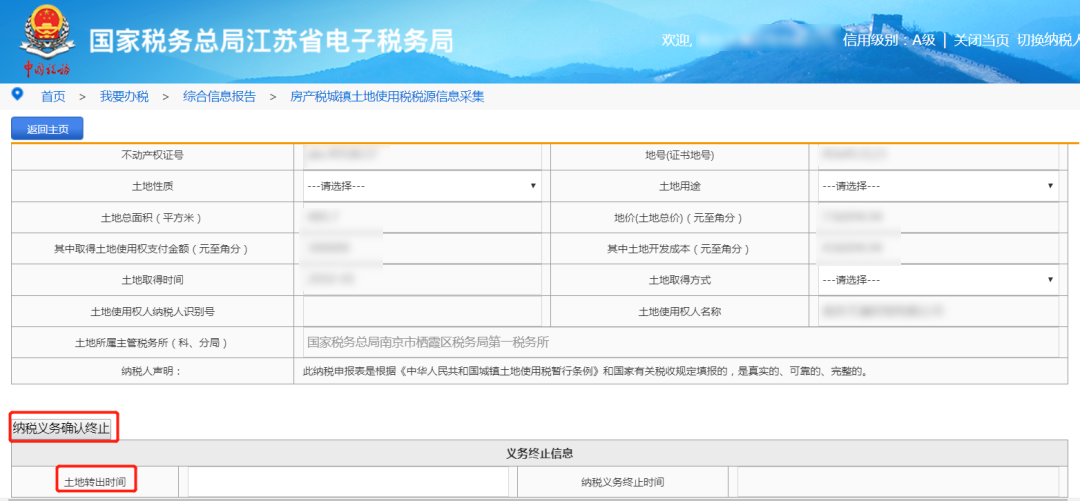Open the 土地取得方式 dropdown
This screenshot has height=501, width=1080.
point(937,280)
